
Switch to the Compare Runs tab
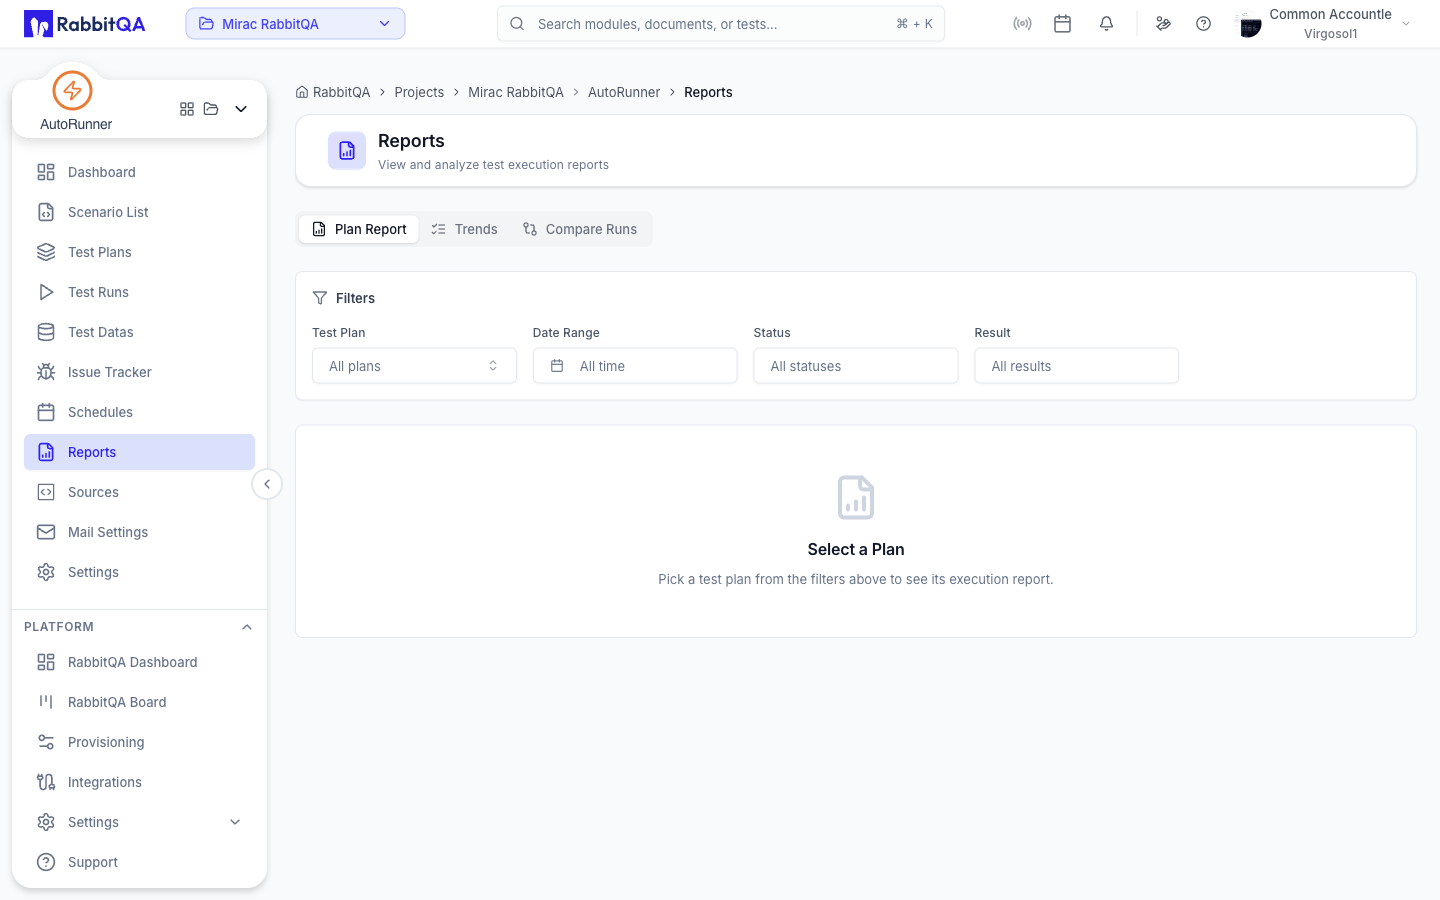(580, 229)
